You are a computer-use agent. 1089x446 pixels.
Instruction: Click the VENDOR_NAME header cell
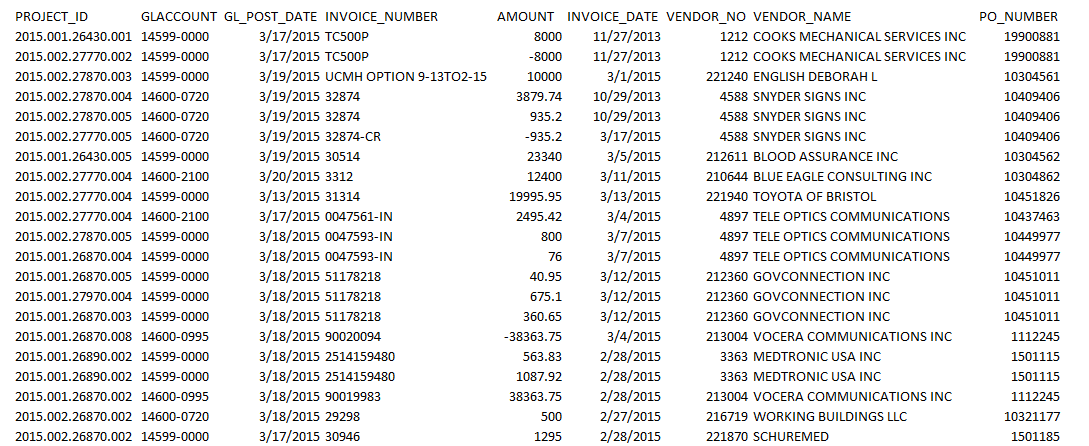(801, 17)
